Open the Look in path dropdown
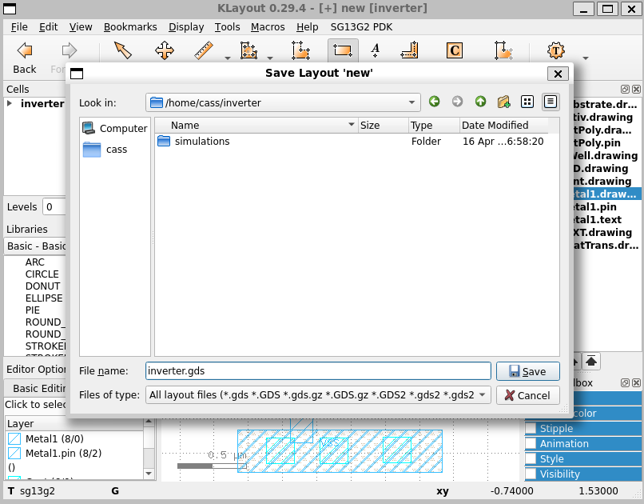Screen dimensions: 644x504 [x=412, y=102]
